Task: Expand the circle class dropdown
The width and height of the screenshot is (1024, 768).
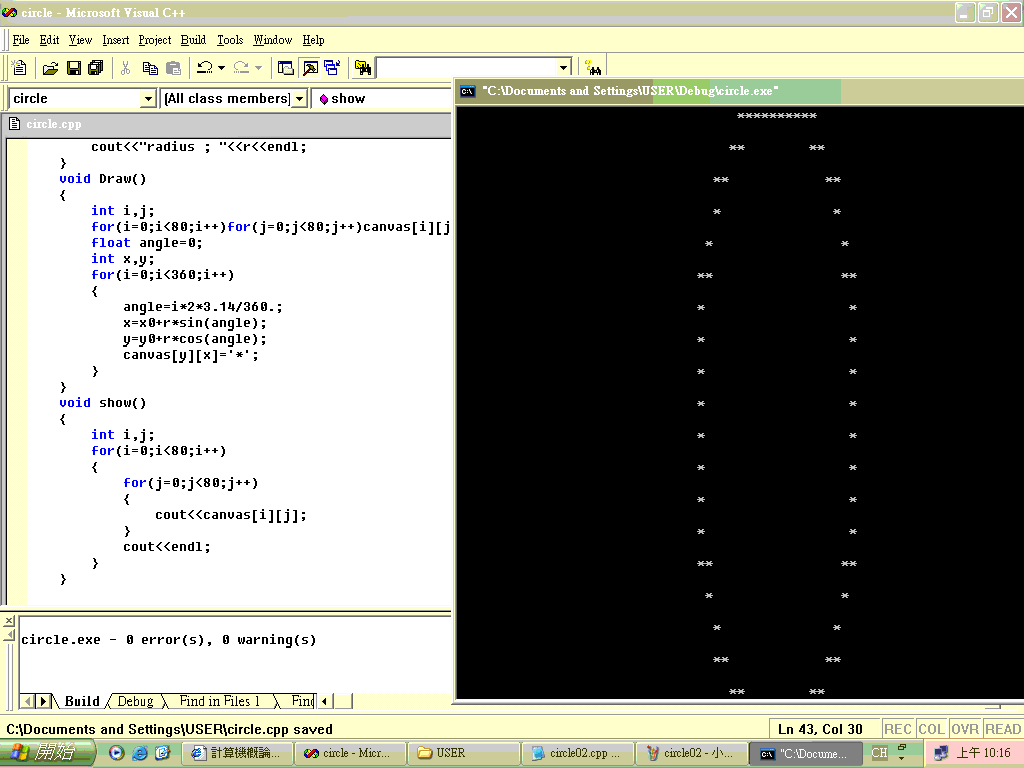Action: pos(148,99)
